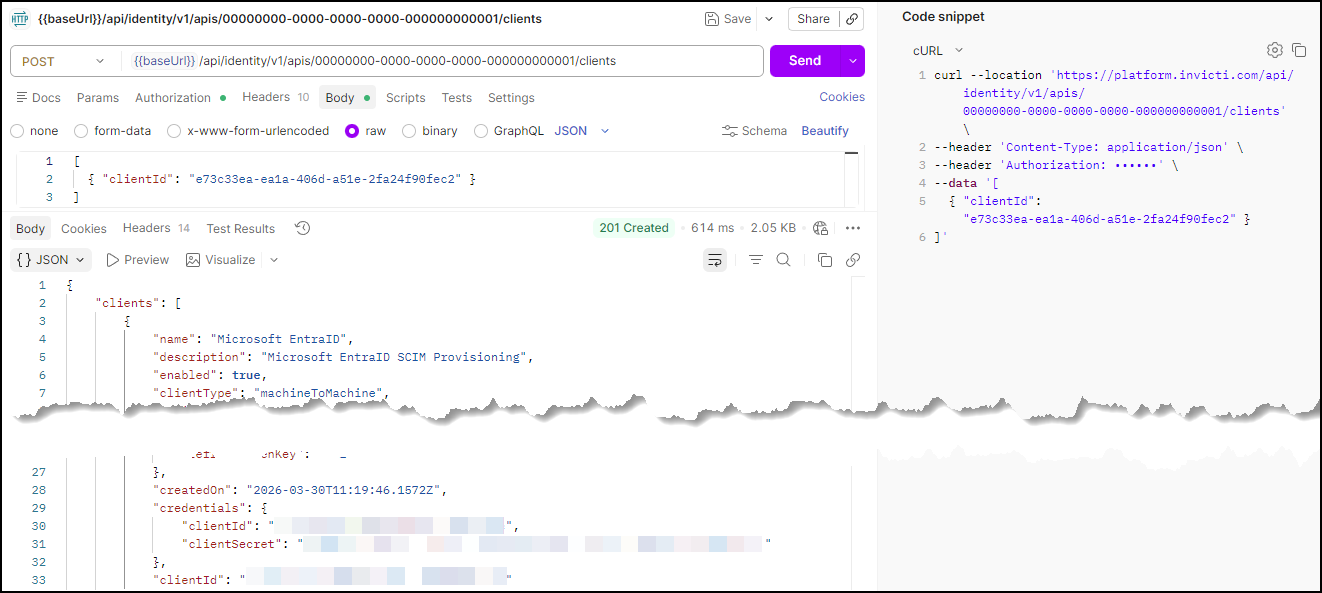The width and height of the screenshot is (1322, 593).
Task: Expand the cURL language dropdown
Action: (937, 50)
